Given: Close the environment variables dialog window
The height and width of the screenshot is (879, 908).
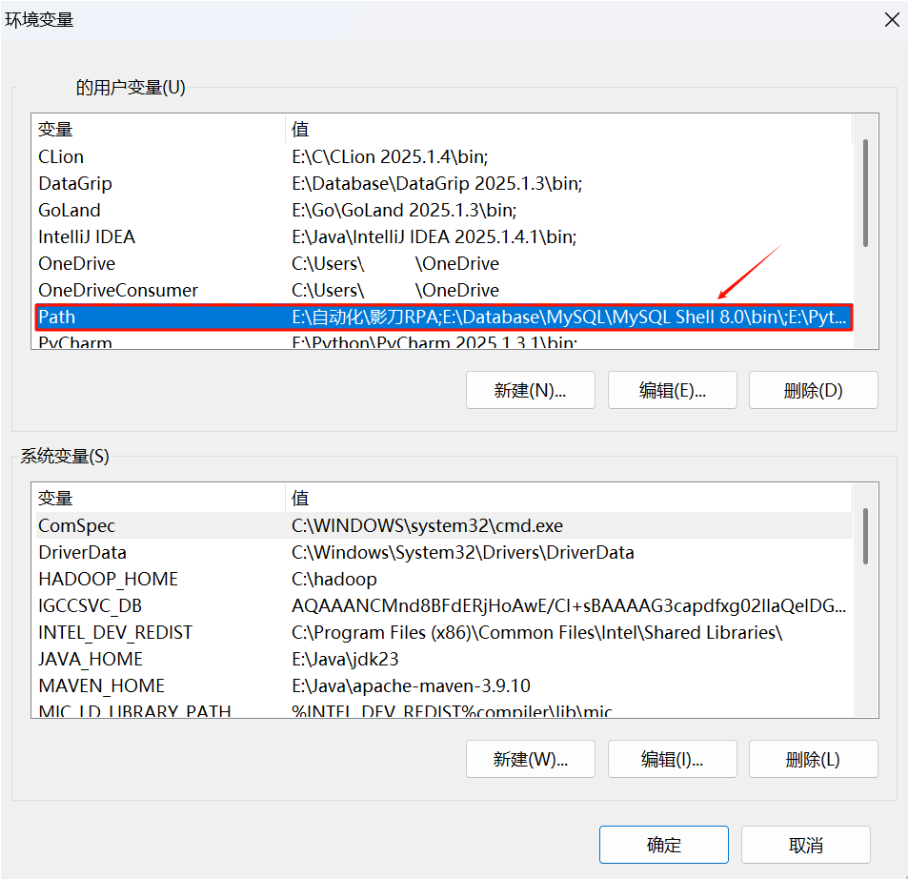Looking at the screenshot, I should pyautogui.click(x=889, y=19).
